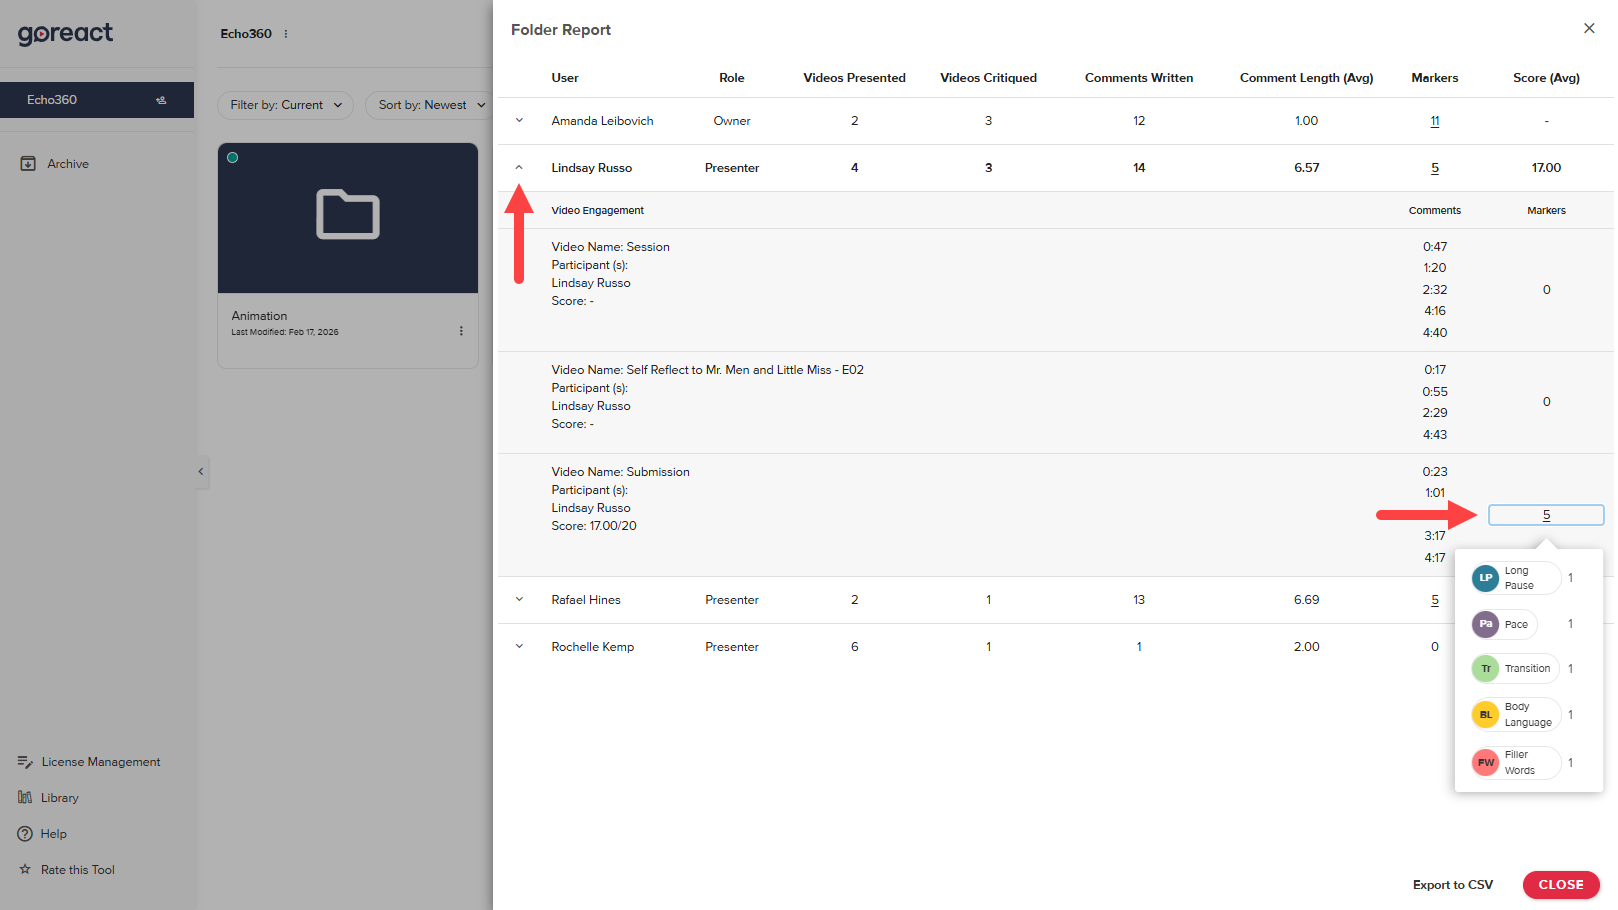Click the Long Pause LP marker icon

pyautogui.click(x=1485, y=578)
